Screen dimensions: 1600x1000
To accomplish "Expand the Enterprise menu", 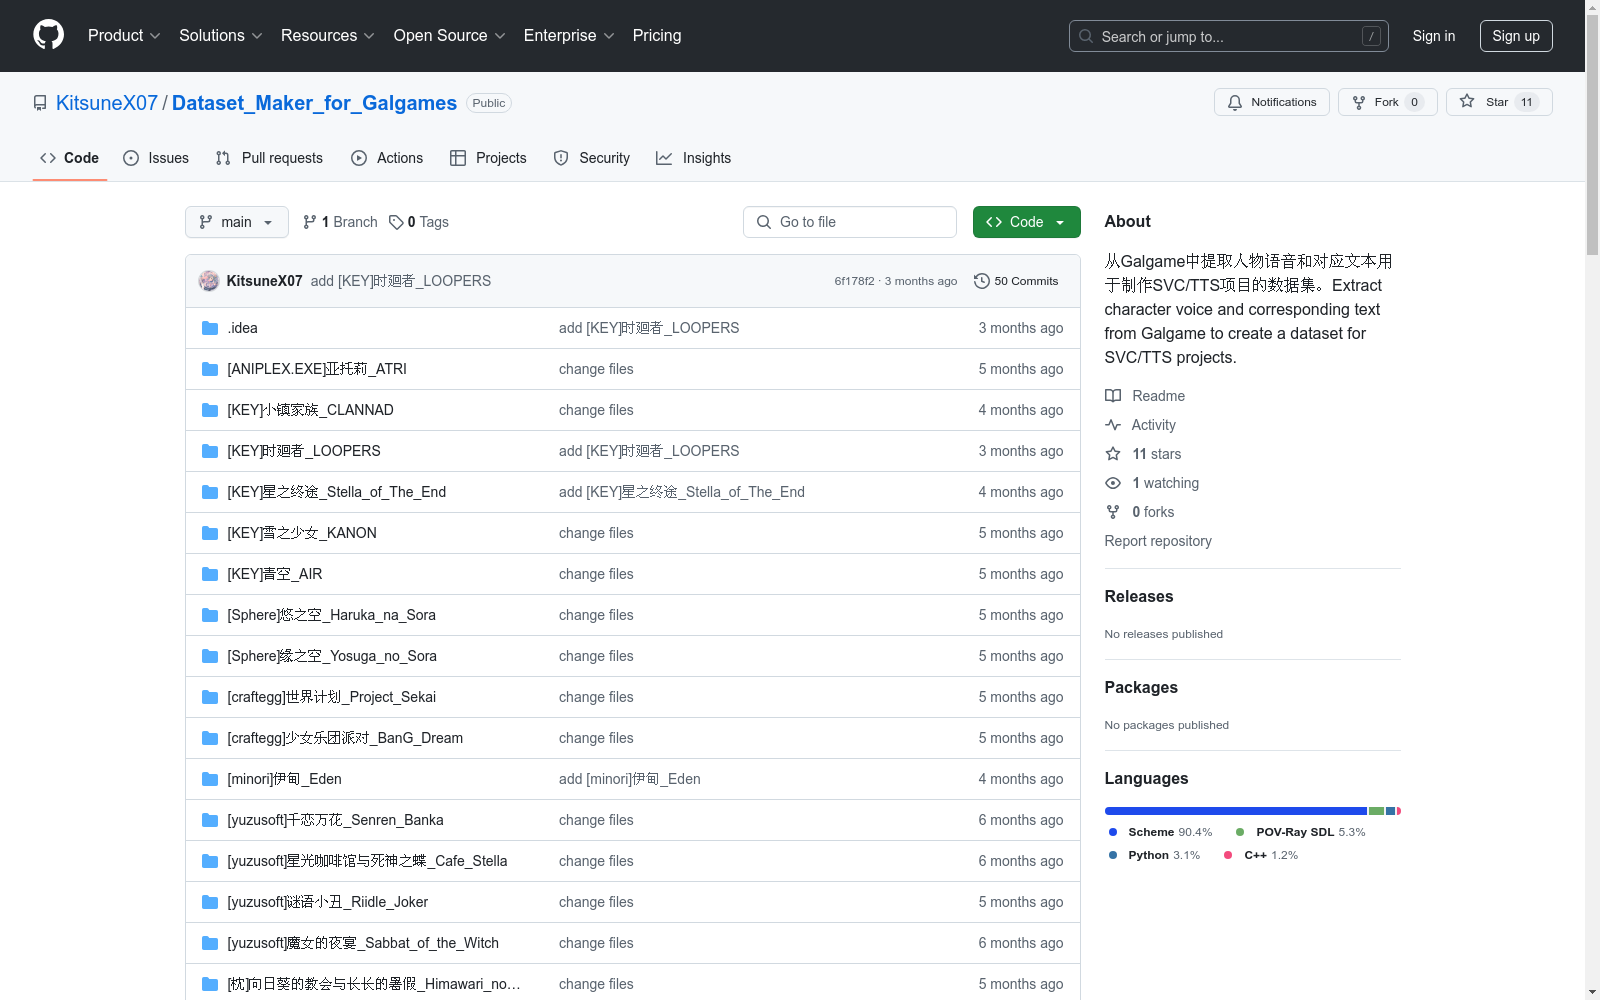I will [x=569, y=35].
